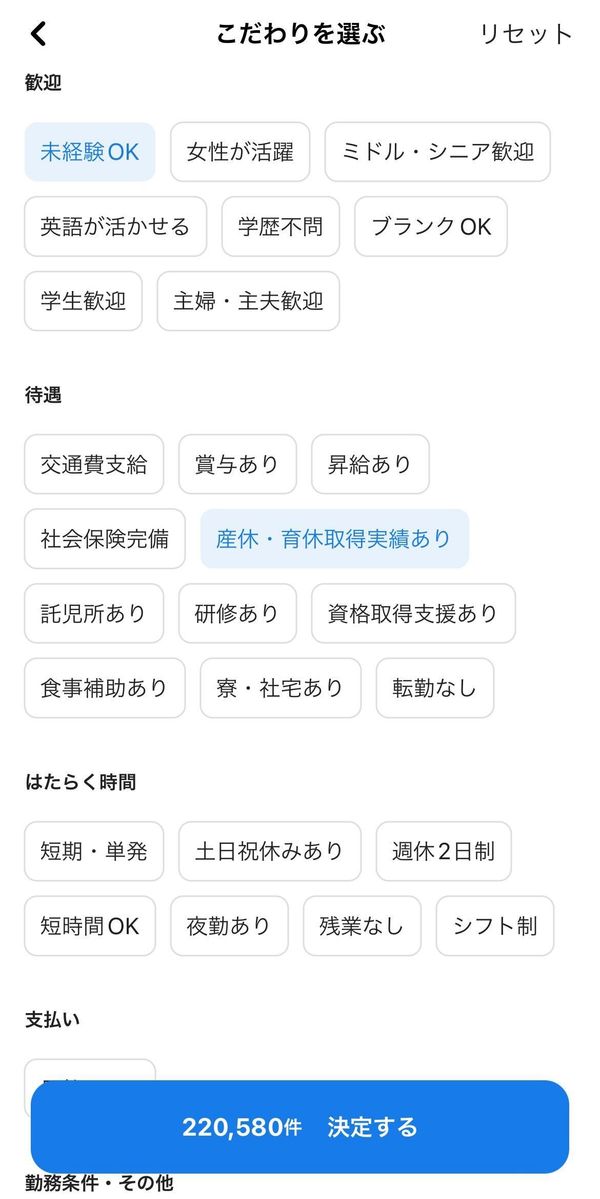Select 土日祝休みあり chip
The image size is (600, 1199).
pyautogui.click(x=270, y=851)
